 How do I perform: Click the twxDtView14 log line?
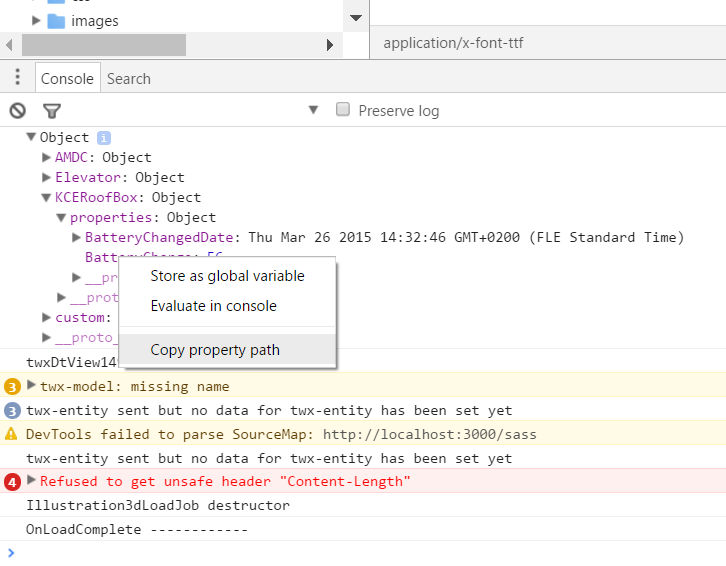pos(72,362)
